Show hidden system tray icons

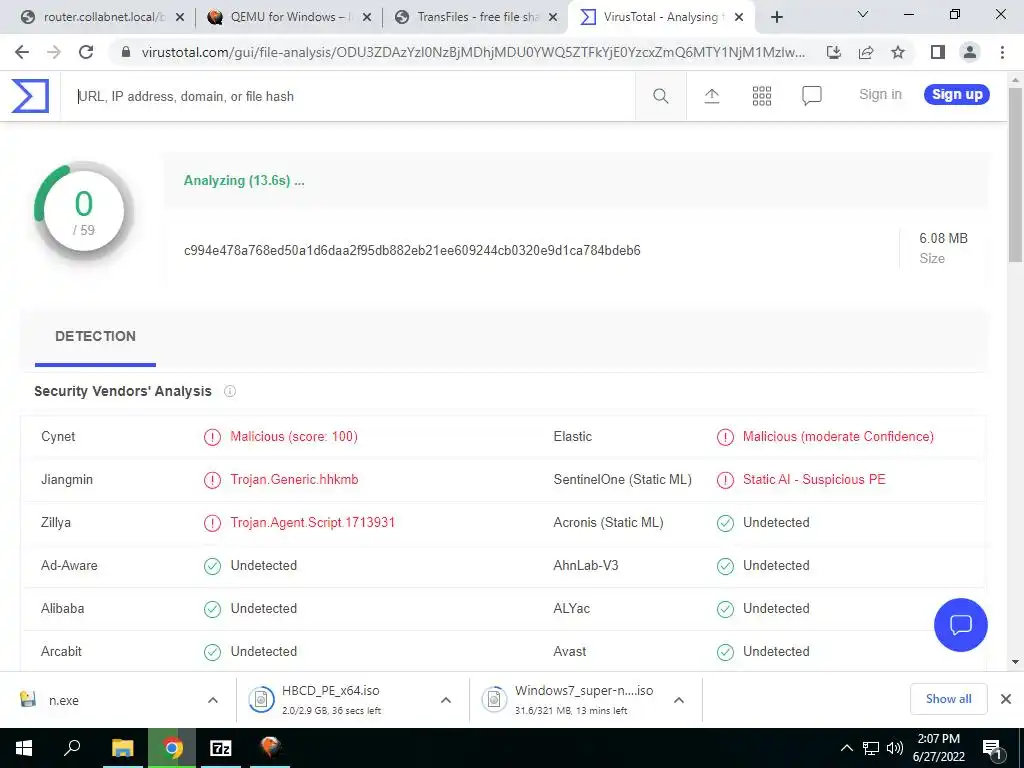[x=846, y=748]
